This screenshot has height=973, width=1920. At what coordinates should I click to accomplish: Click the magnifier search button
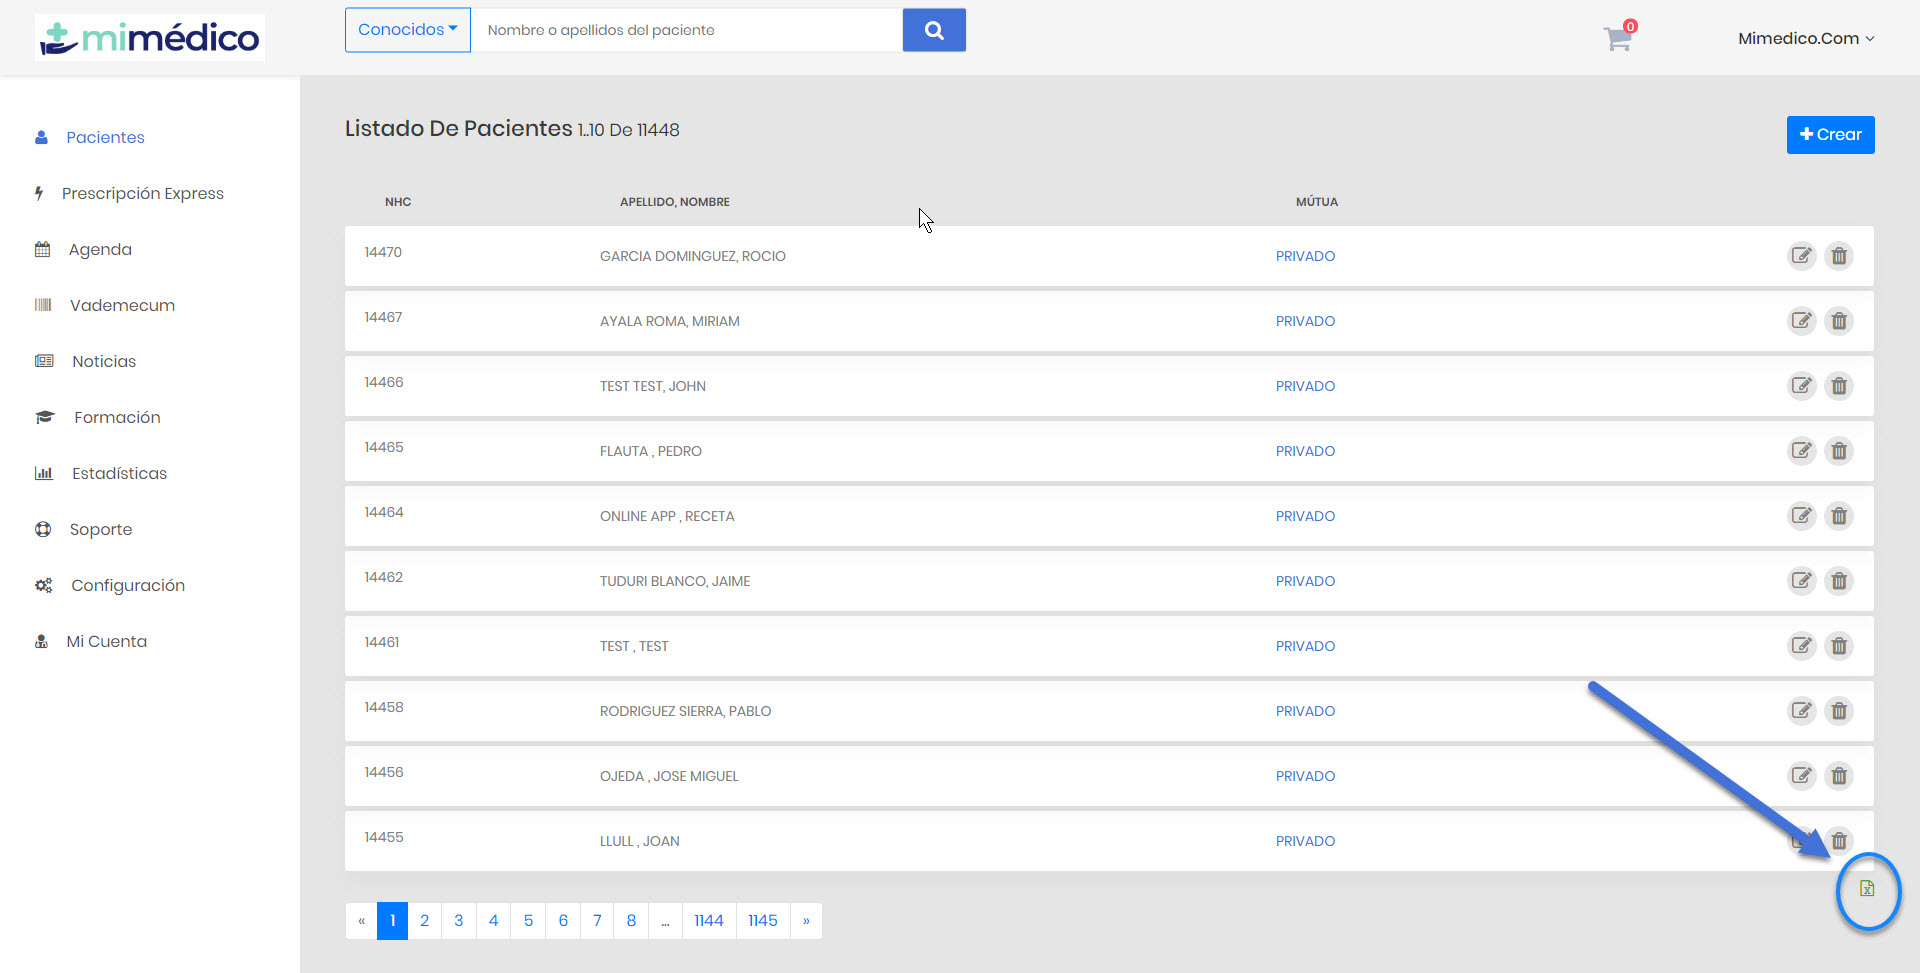coord(933,30)
